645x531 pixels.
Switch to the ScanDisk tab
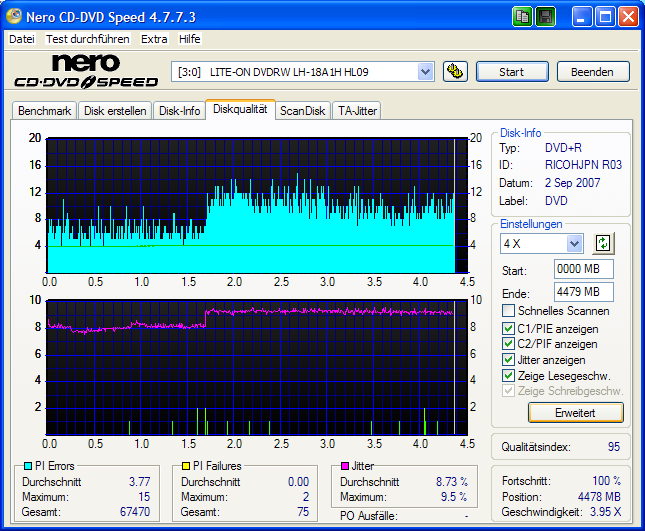[x=302, y=111]
